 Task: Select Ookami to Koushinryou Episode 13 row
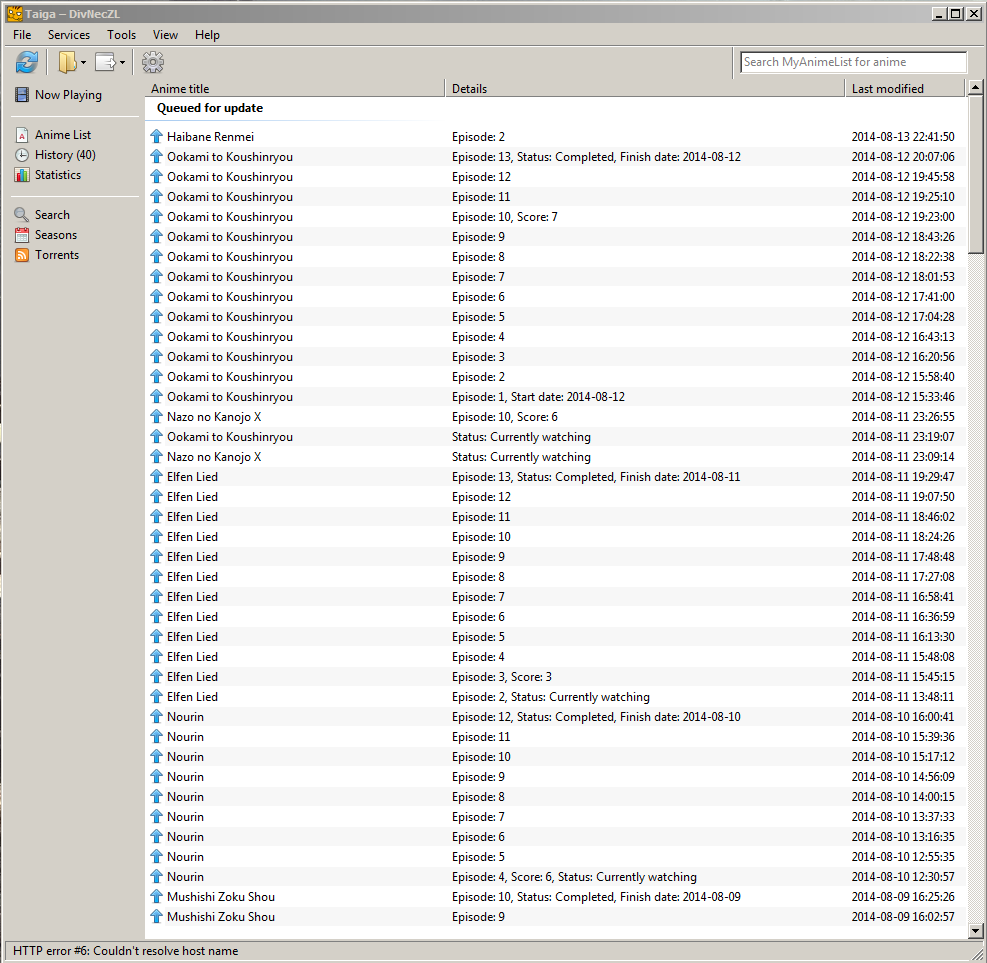[556, 157]
